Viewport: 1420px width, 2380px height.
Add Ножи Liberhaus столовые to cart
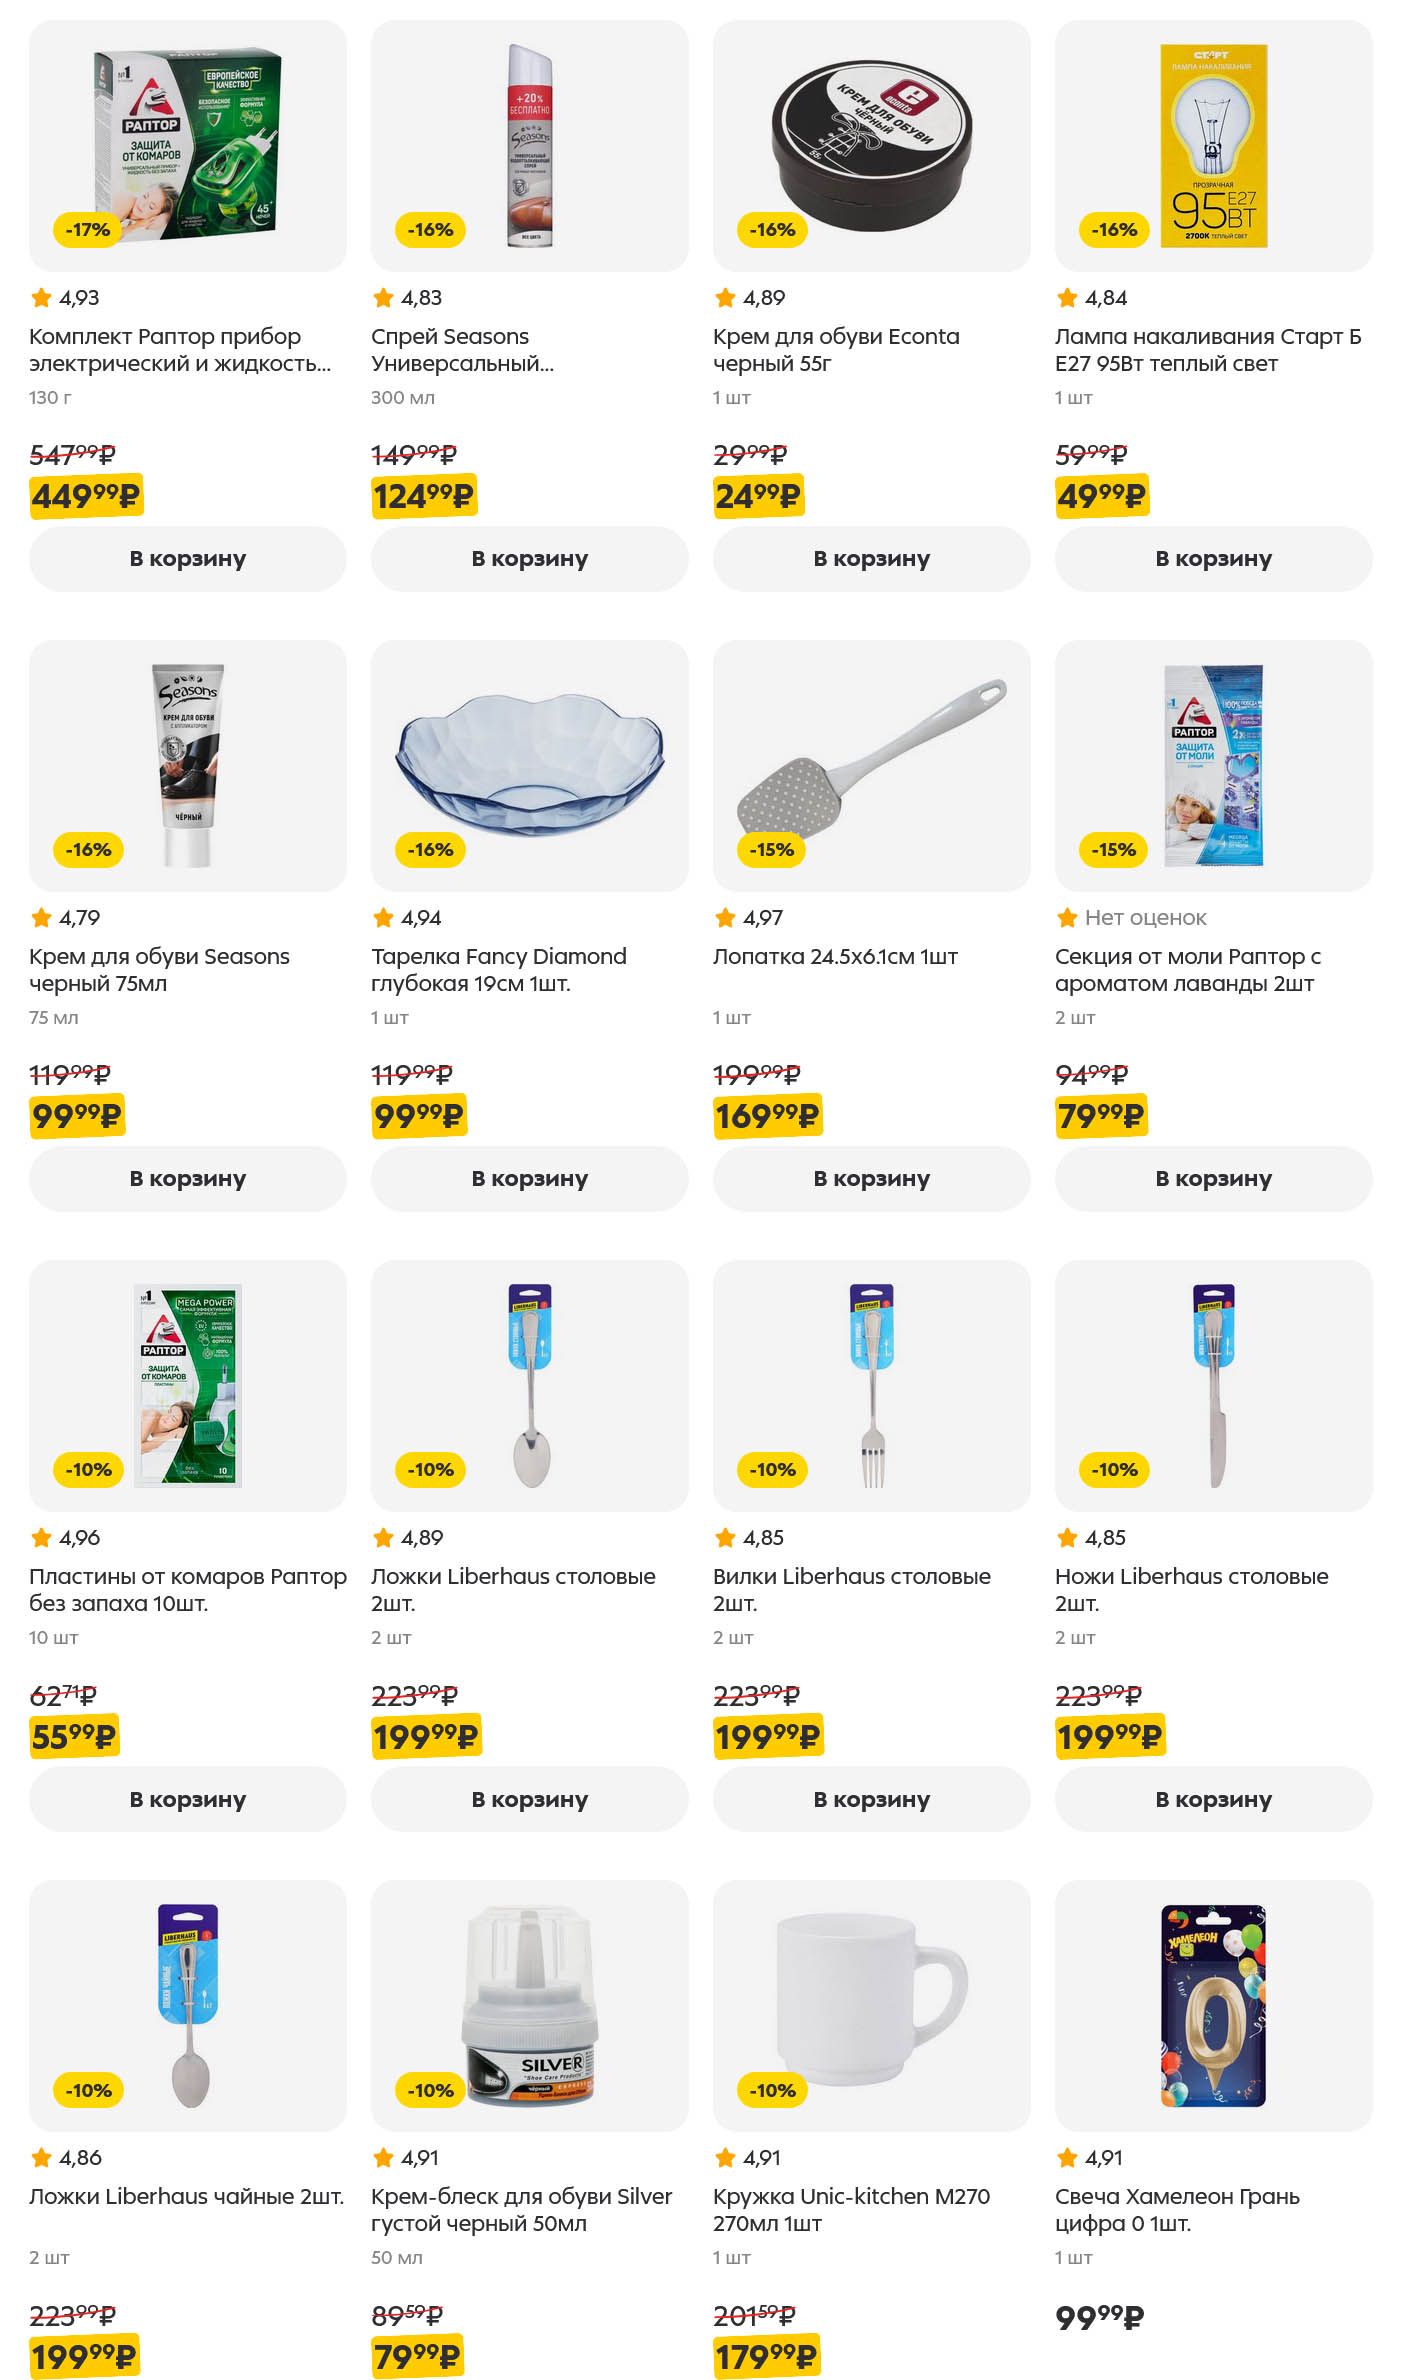pos(1213,1799)
